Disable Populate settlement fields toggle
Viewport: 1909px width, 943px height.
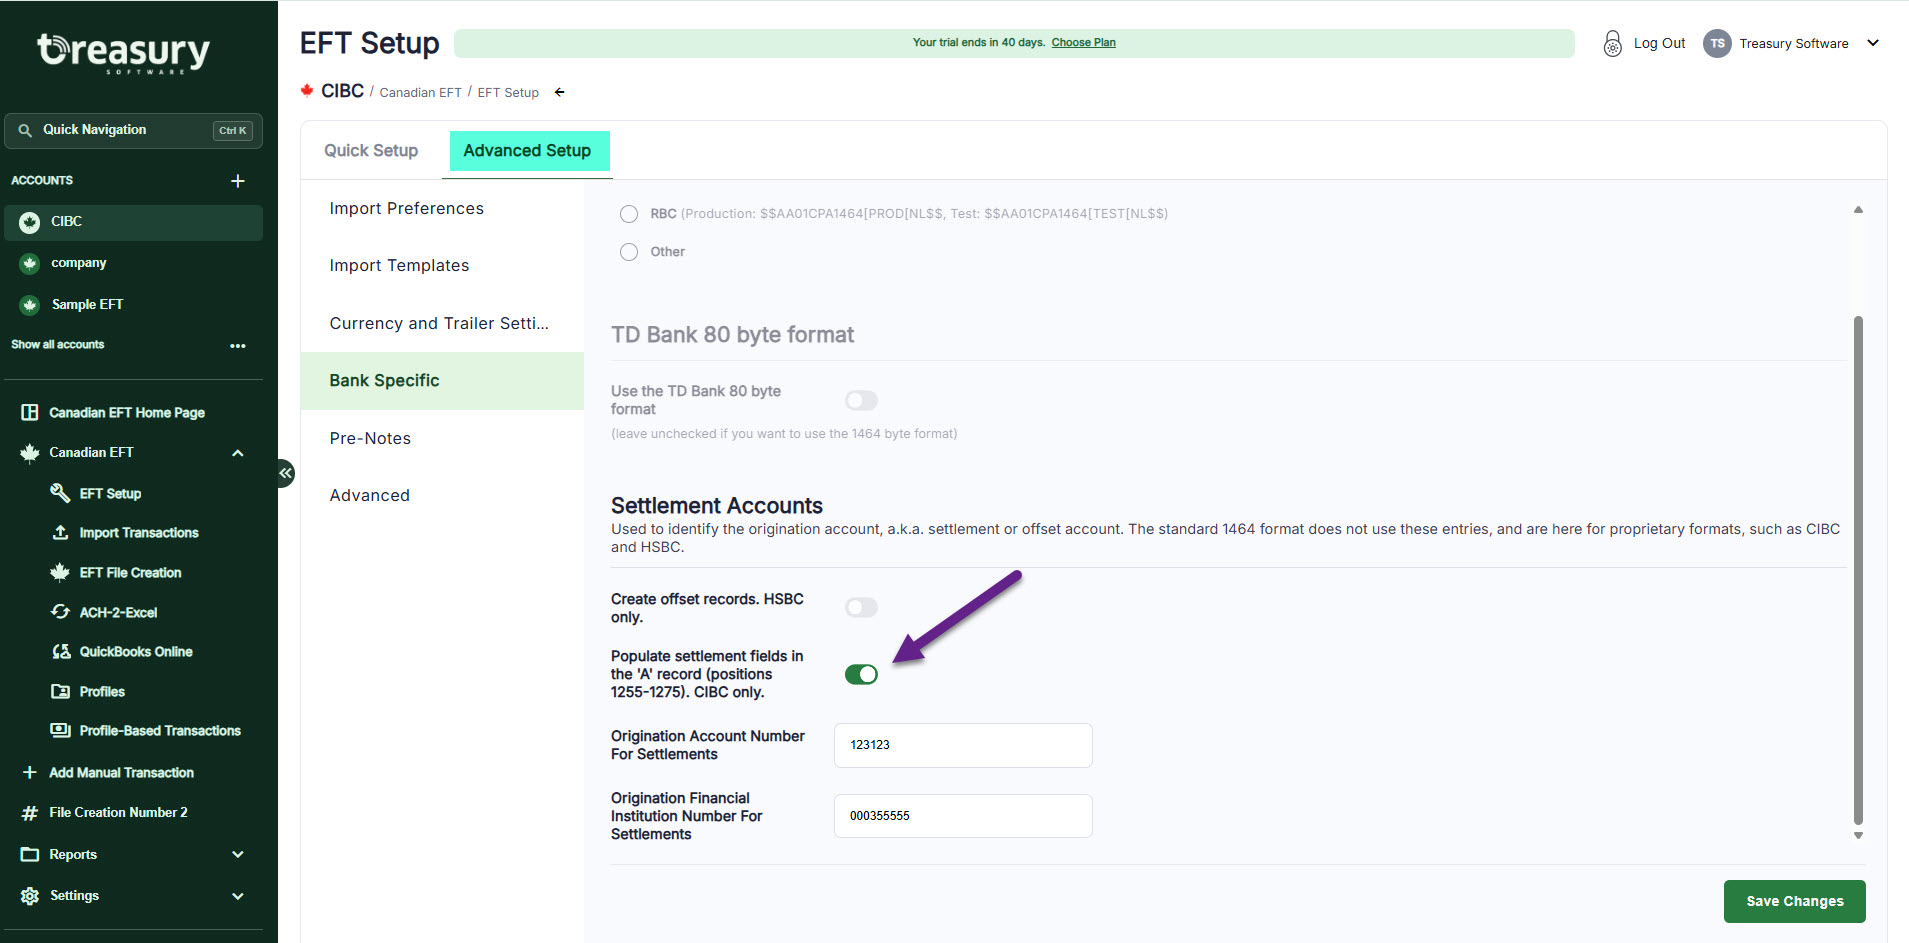click(861, 675)
